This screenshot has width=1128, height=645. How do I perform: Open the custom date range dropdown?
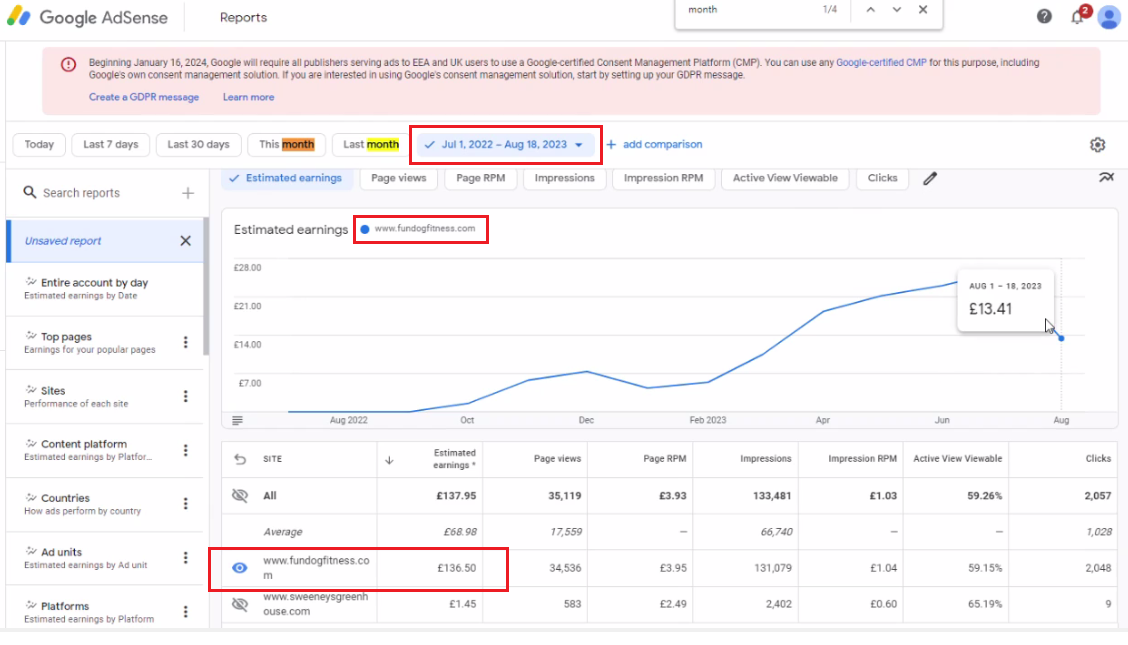(x=505, y=145)
